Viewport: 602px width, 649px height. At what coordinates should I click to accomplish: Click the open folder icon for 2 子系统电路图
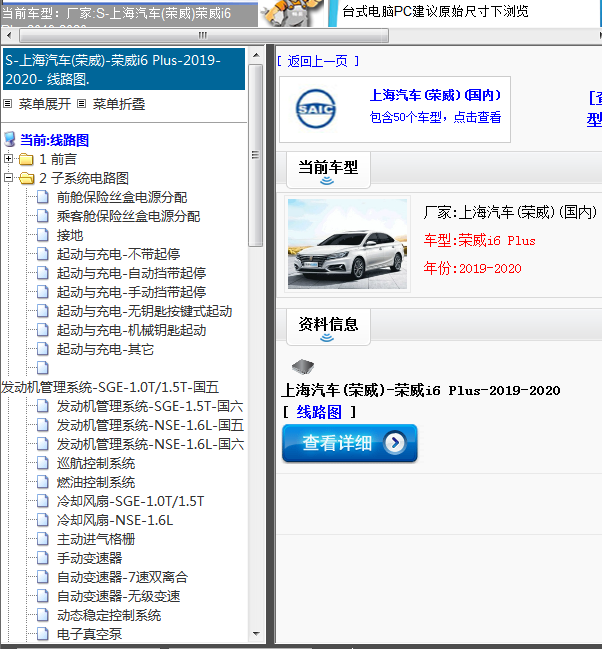pos(26,178)
